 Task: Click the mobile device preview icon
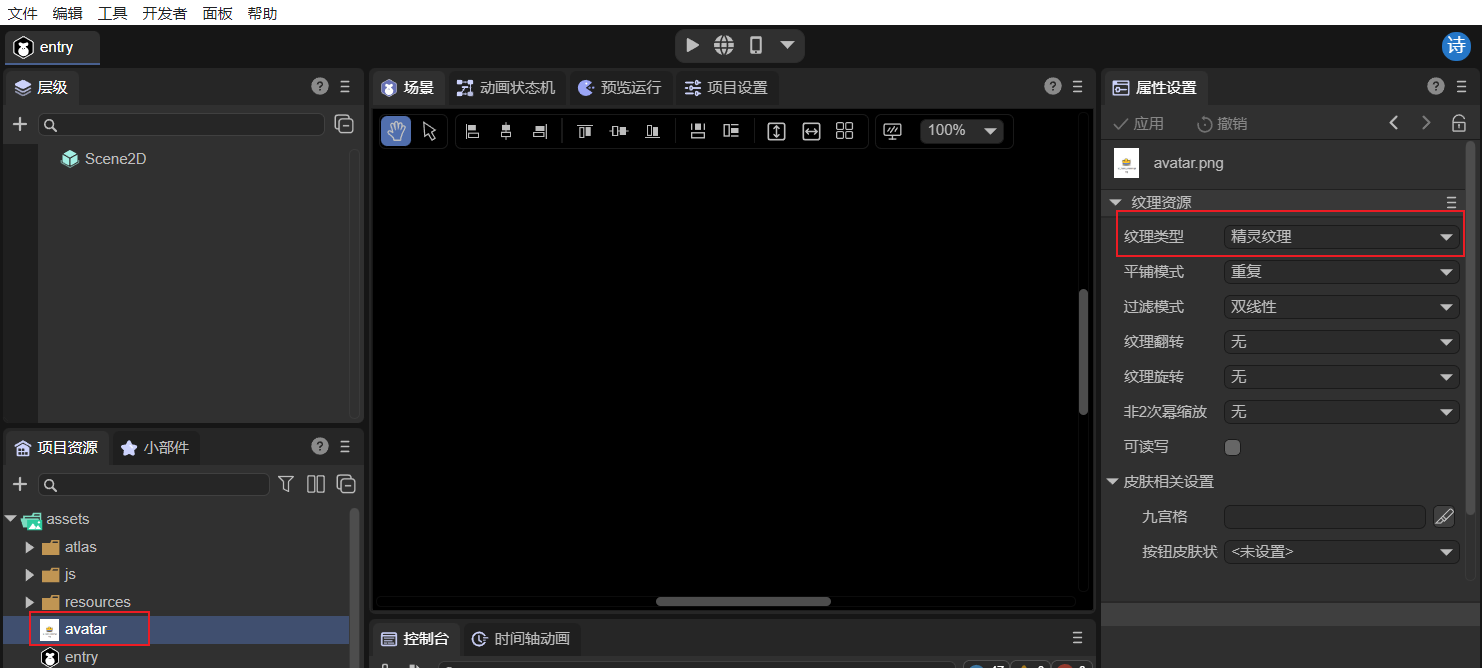(756, 46)
